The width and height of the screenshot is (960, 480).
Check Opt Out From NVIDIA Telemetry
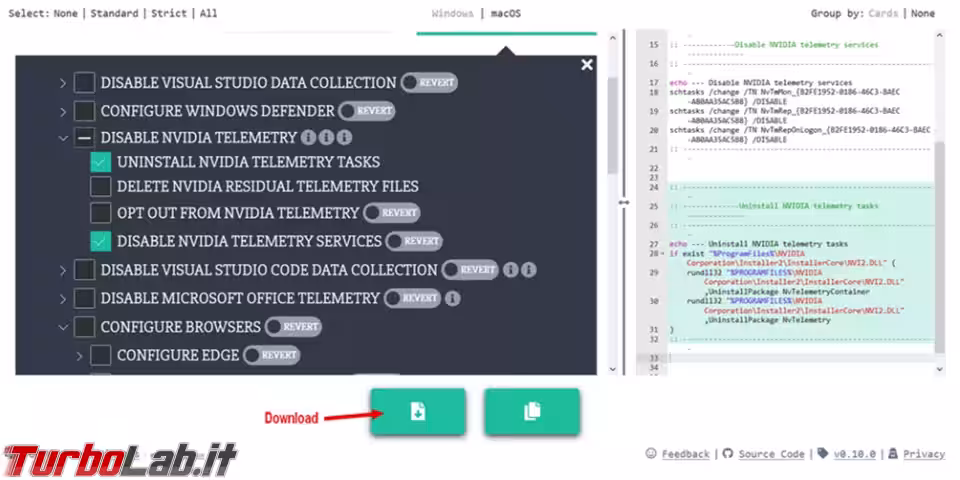click(100, 213)
